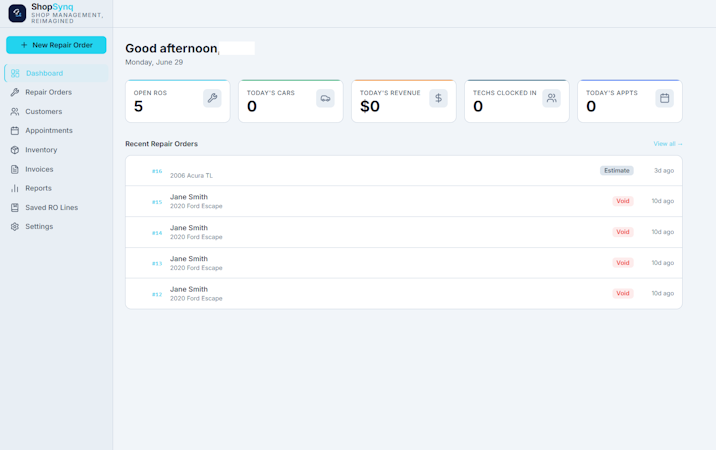This screenshot has width=716, height=450.
Task: Click the View all link
Action: click(x=668, y=144)
